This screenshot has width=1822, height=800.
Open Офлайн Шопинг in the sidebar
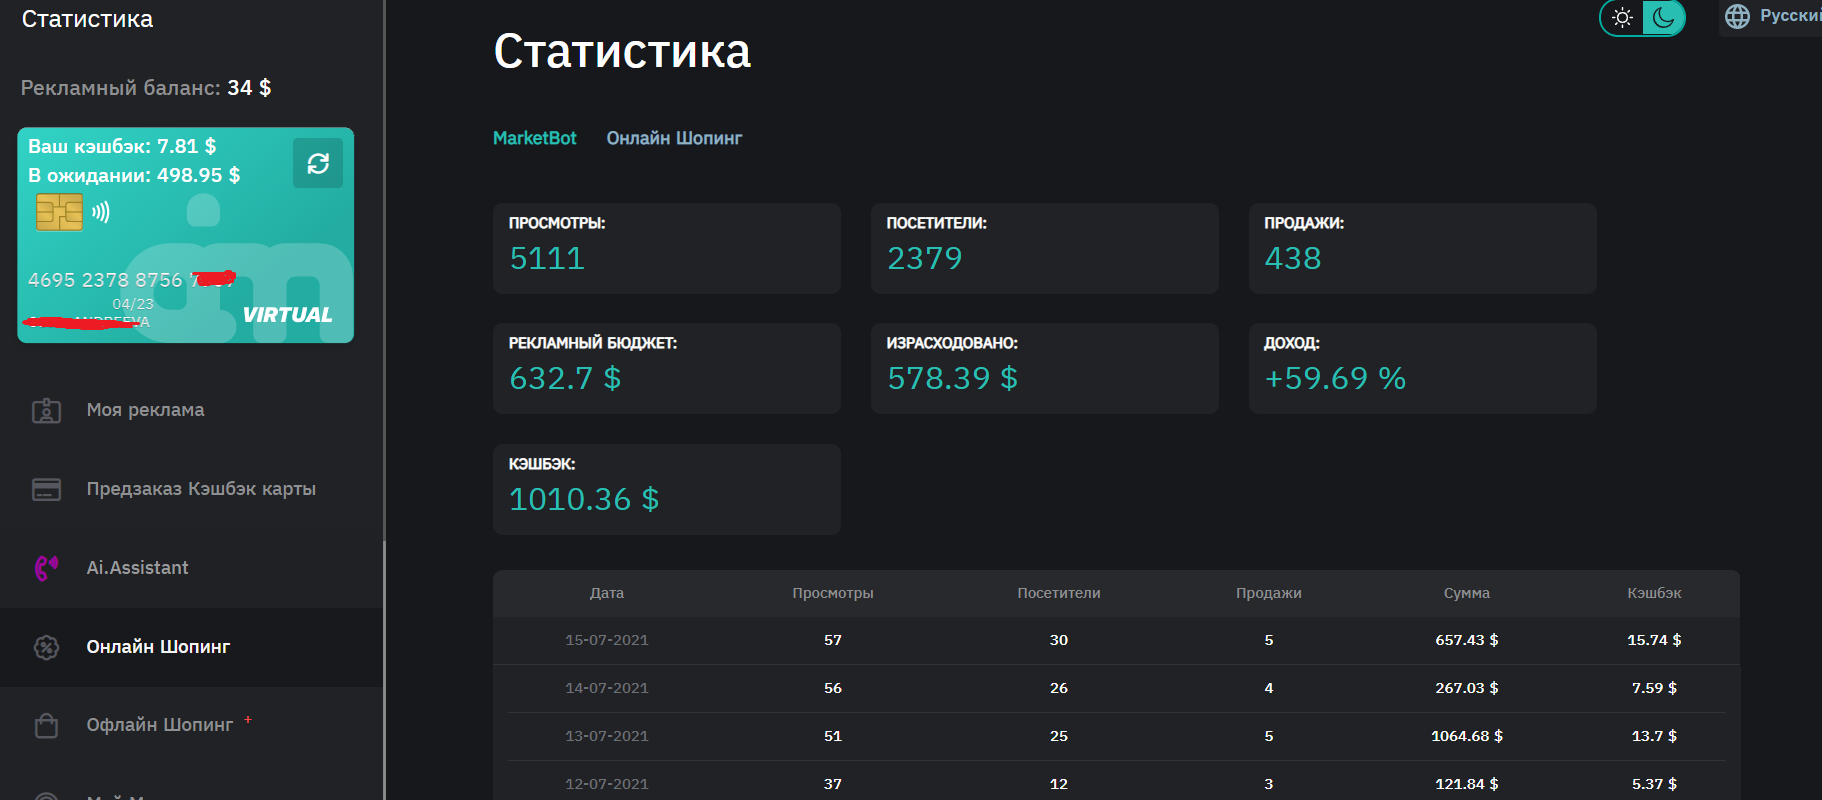tap(160, 725)
